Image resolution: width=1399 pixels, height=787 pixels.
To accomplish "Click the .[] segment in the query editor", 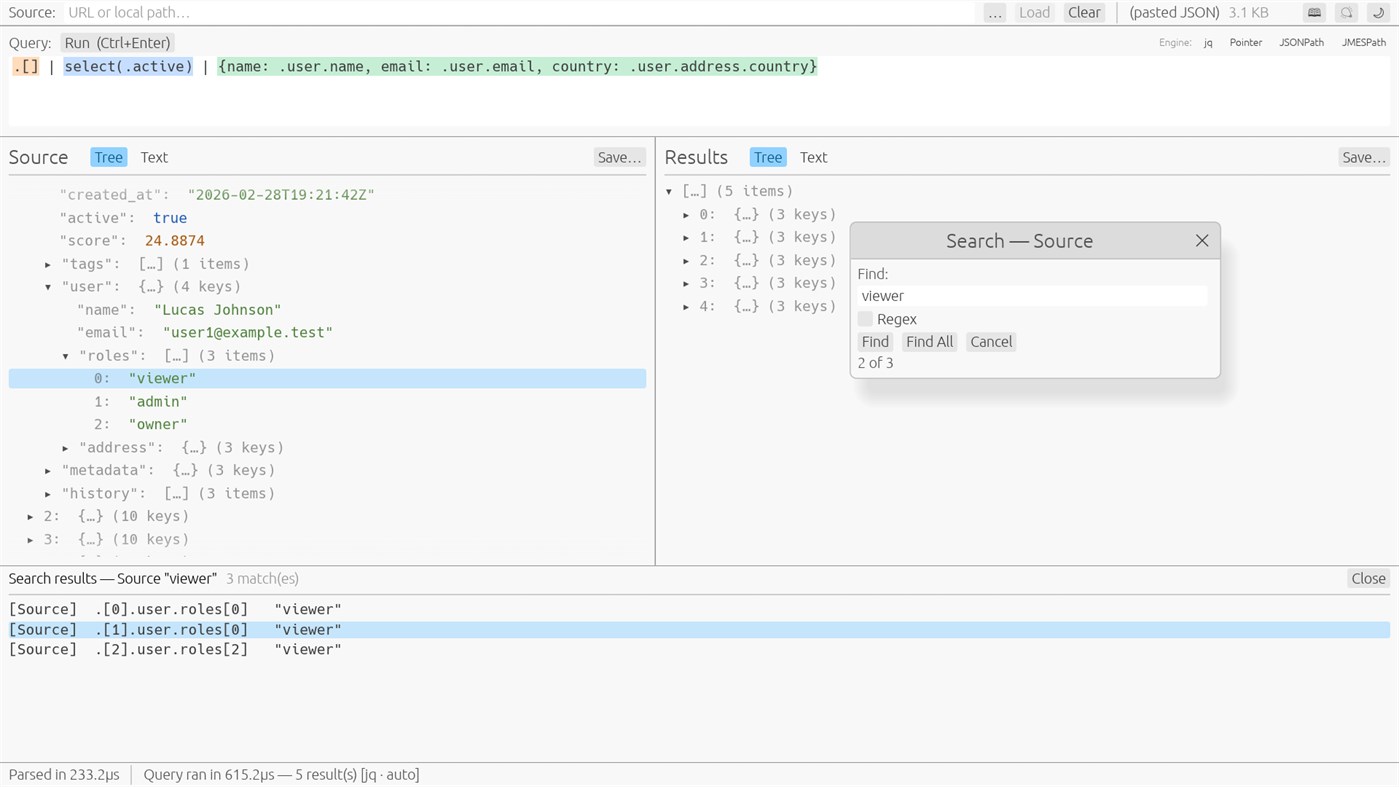I will point(25,67).
